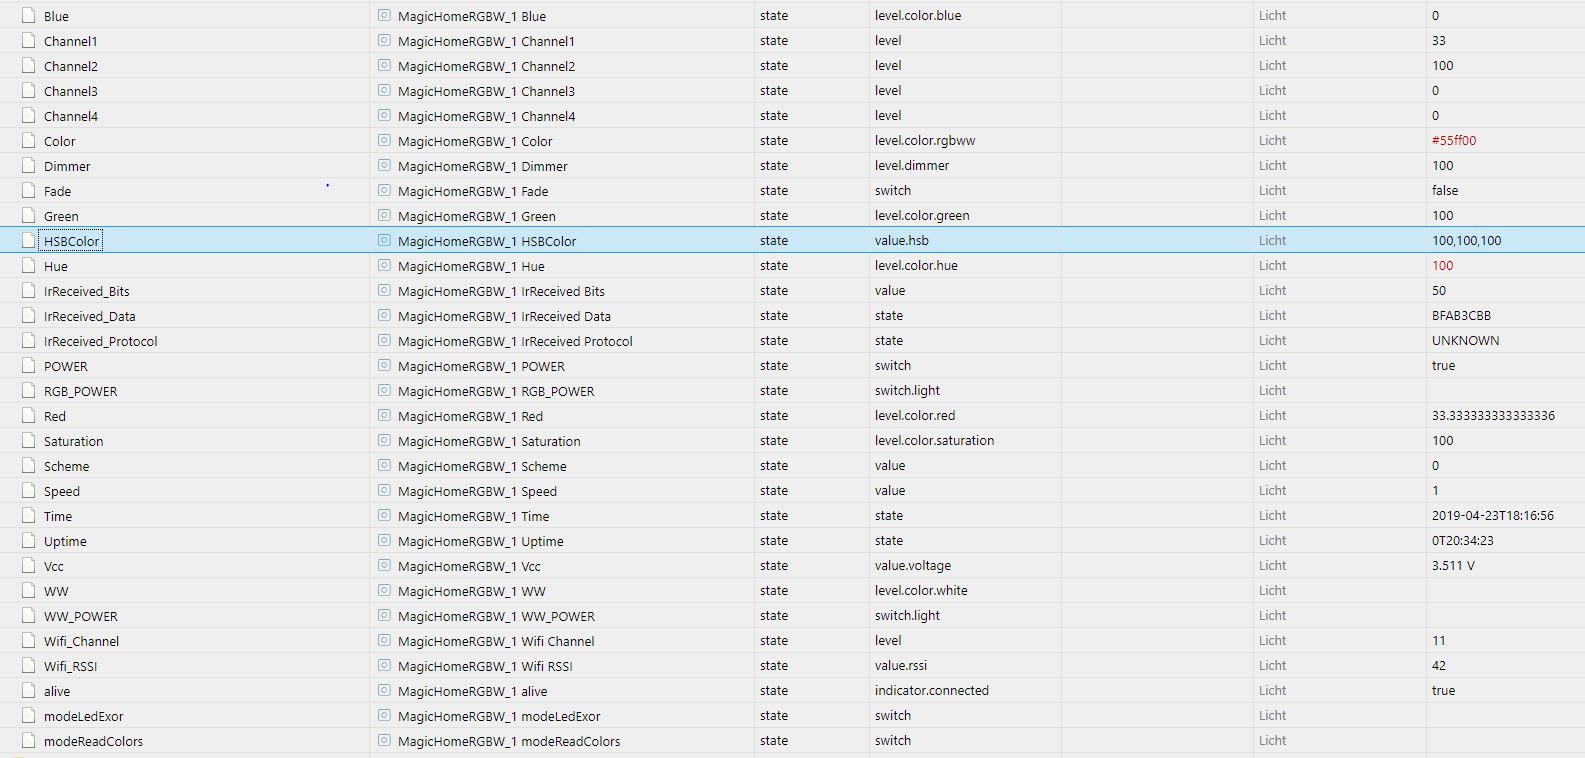Image resolution: width=1585 pixels, height=758 pixels.
Task: Click the HSBColor value 100,100,100
Action: (x=1467, y=241)
